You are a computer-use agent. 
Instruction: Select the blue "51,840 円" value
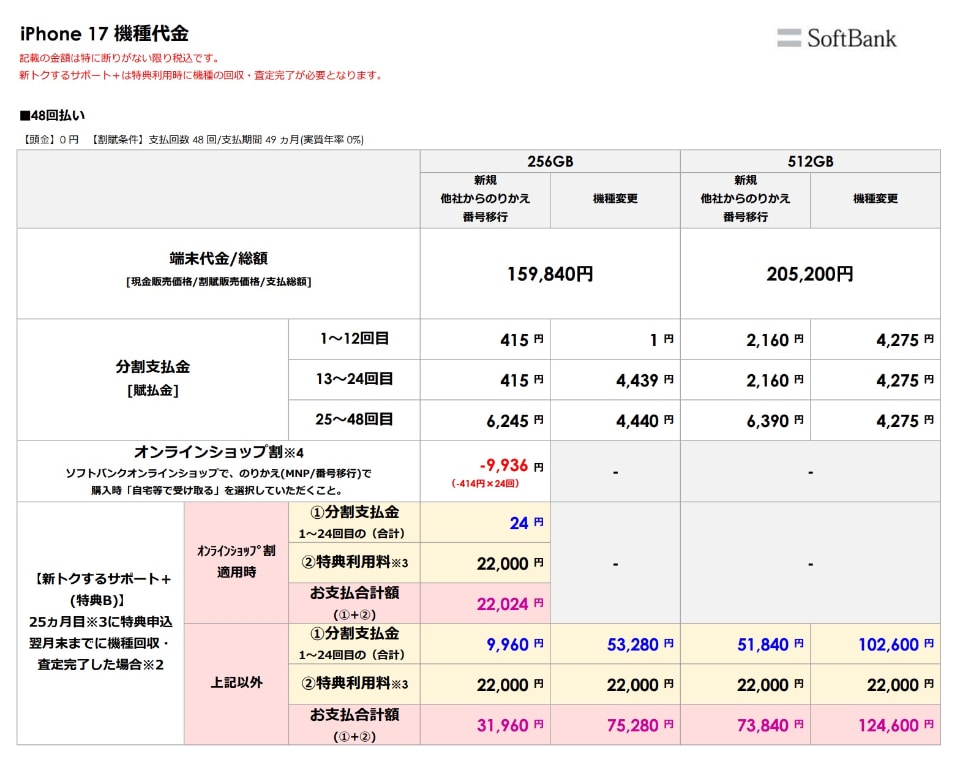click(770, 644)
